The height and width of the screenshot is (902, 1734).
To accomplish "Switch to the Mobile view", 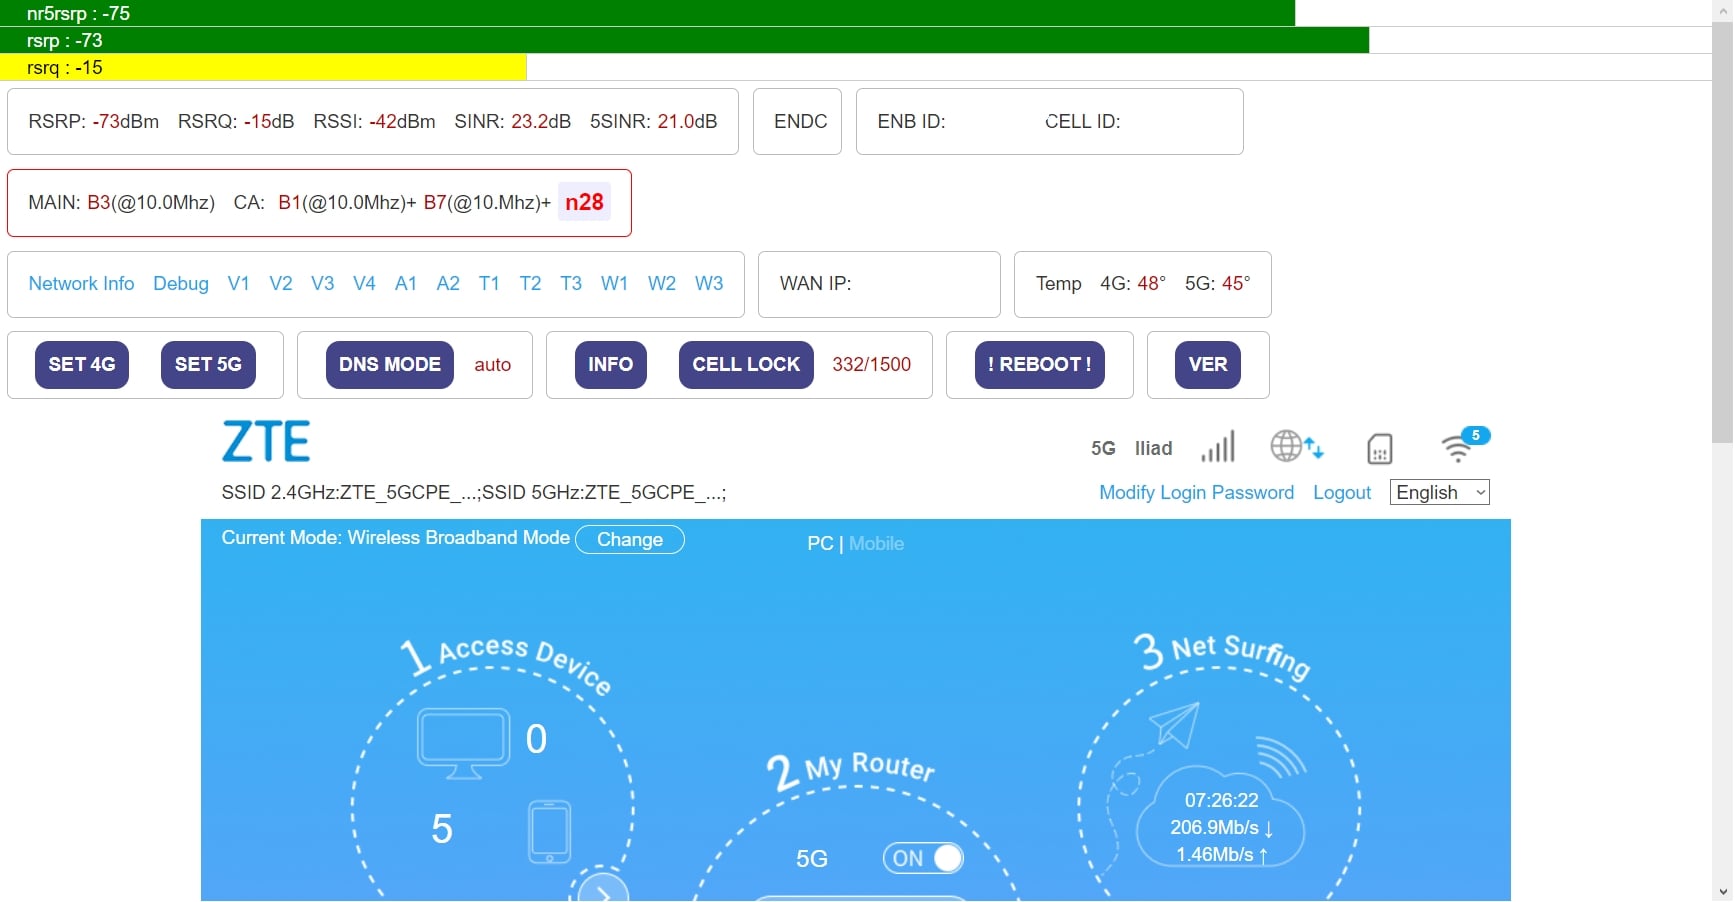I will (x=876, y=544).
